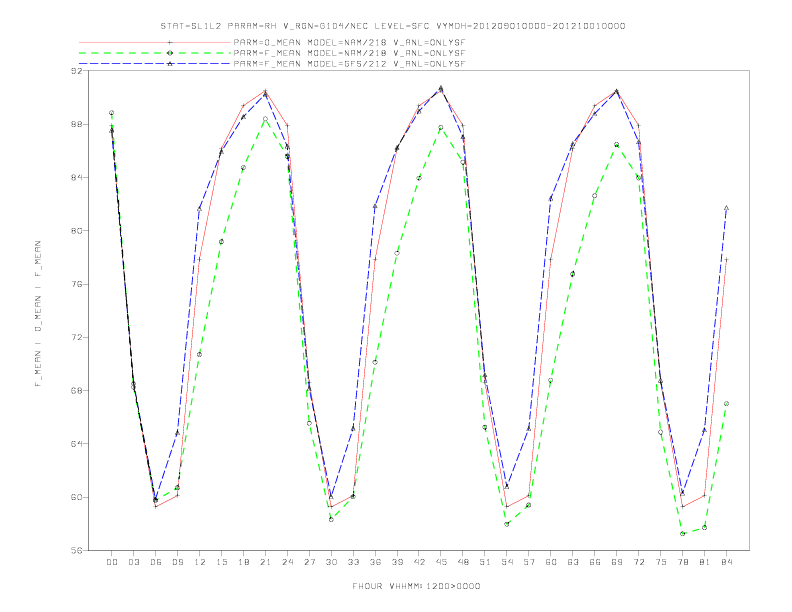
Task: Click x-axis forecast hour label 42
Action: tap(419, 562)
